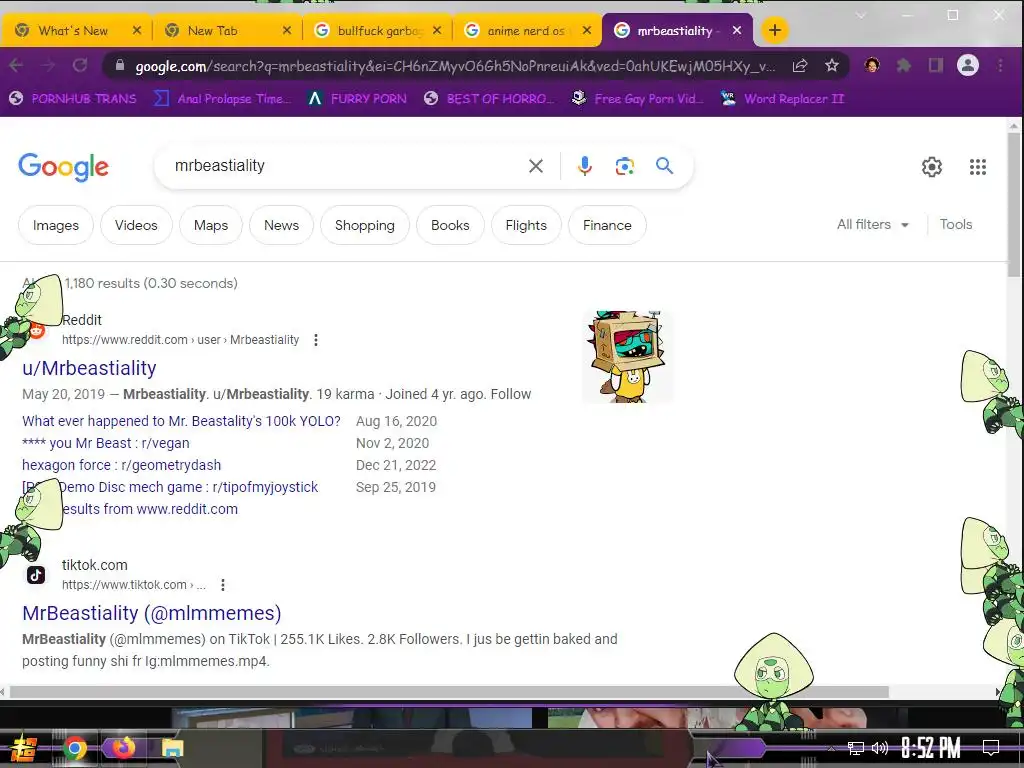Open the 'hexagon force : r/geometrydash' link
This screenshot has width=1024, height=768.
click(x=121, y=465)
